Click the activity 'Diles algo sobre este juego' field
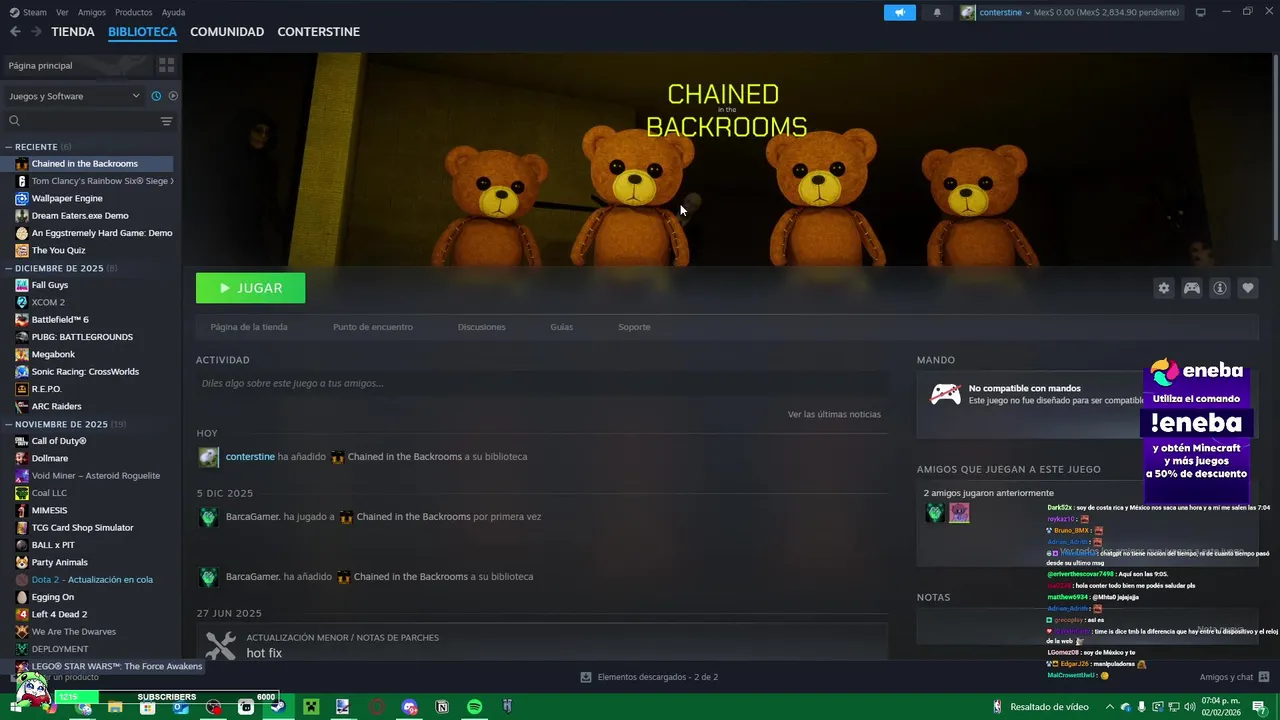Viewport: 1280px width, 720px height. pos(541,383)
